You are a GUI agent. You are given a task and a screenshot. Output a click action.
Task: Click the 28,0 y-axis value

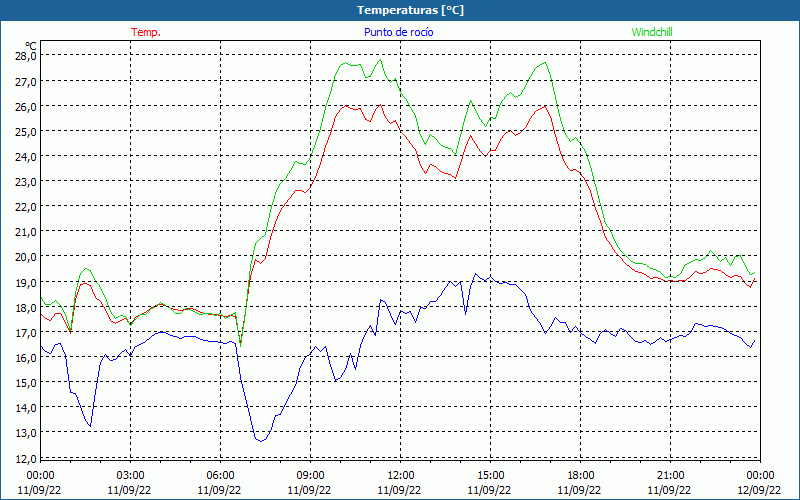coord(25,56)
